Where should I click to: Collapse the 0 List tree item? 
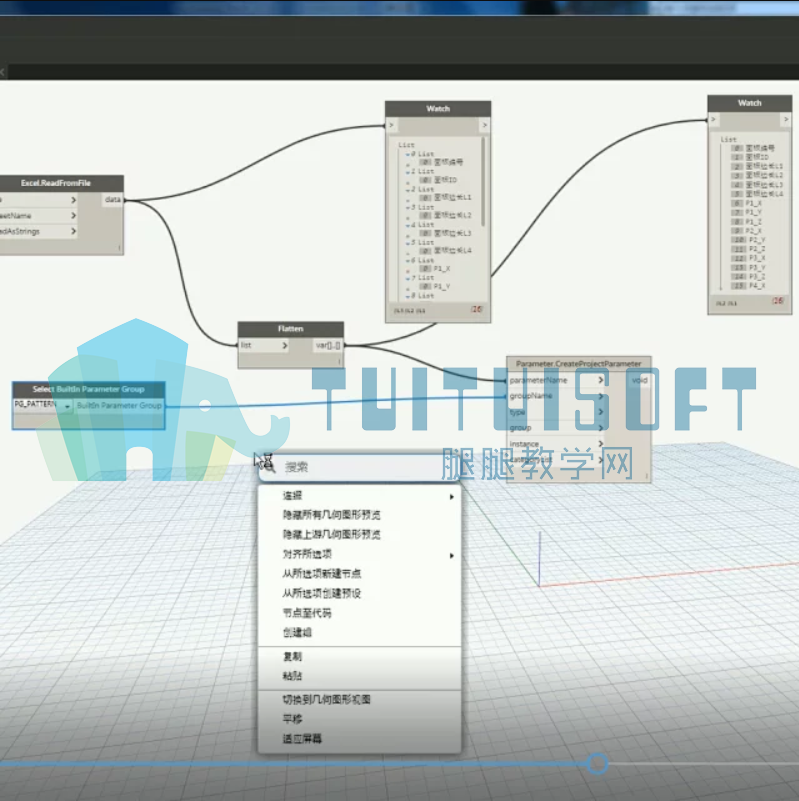(x=408, y=154)
